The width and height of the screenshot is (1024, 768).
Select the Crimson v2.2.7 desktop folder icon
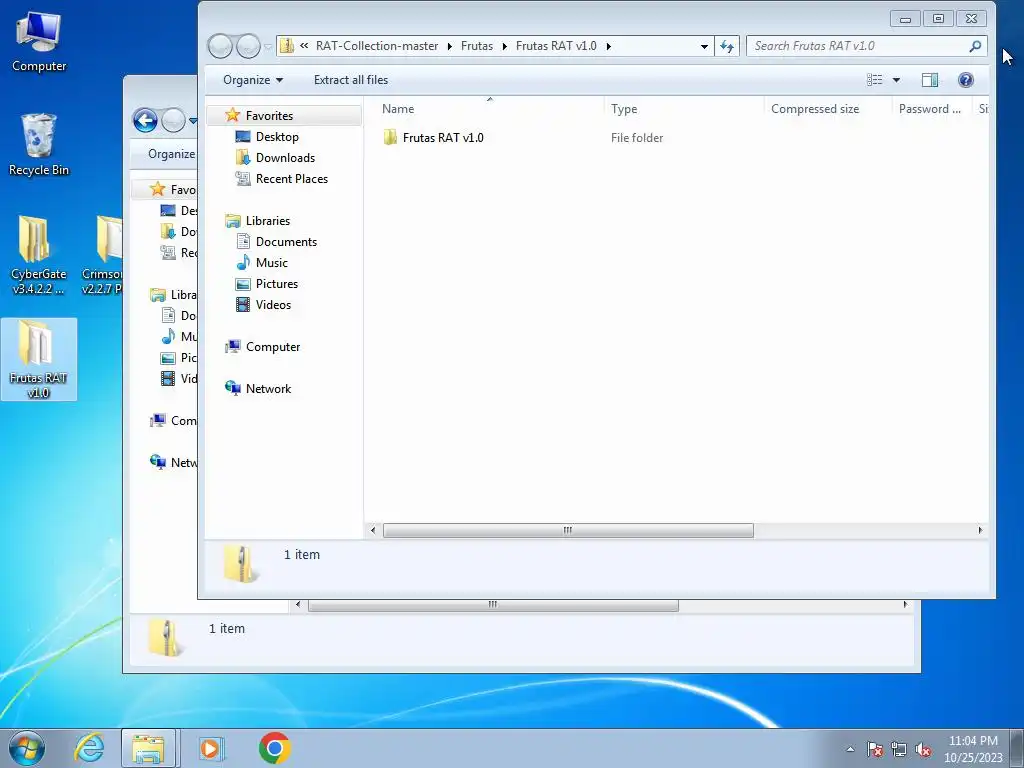point(102,255)
